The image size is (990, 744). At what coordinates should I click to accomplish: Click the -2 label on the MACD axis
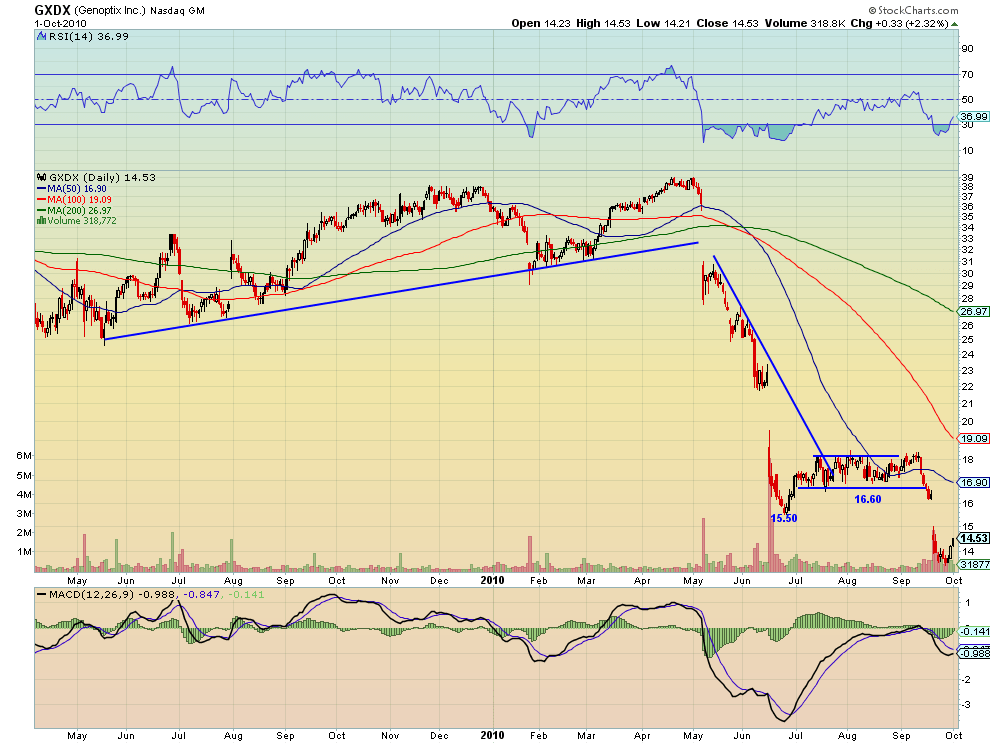coord(967,679)
